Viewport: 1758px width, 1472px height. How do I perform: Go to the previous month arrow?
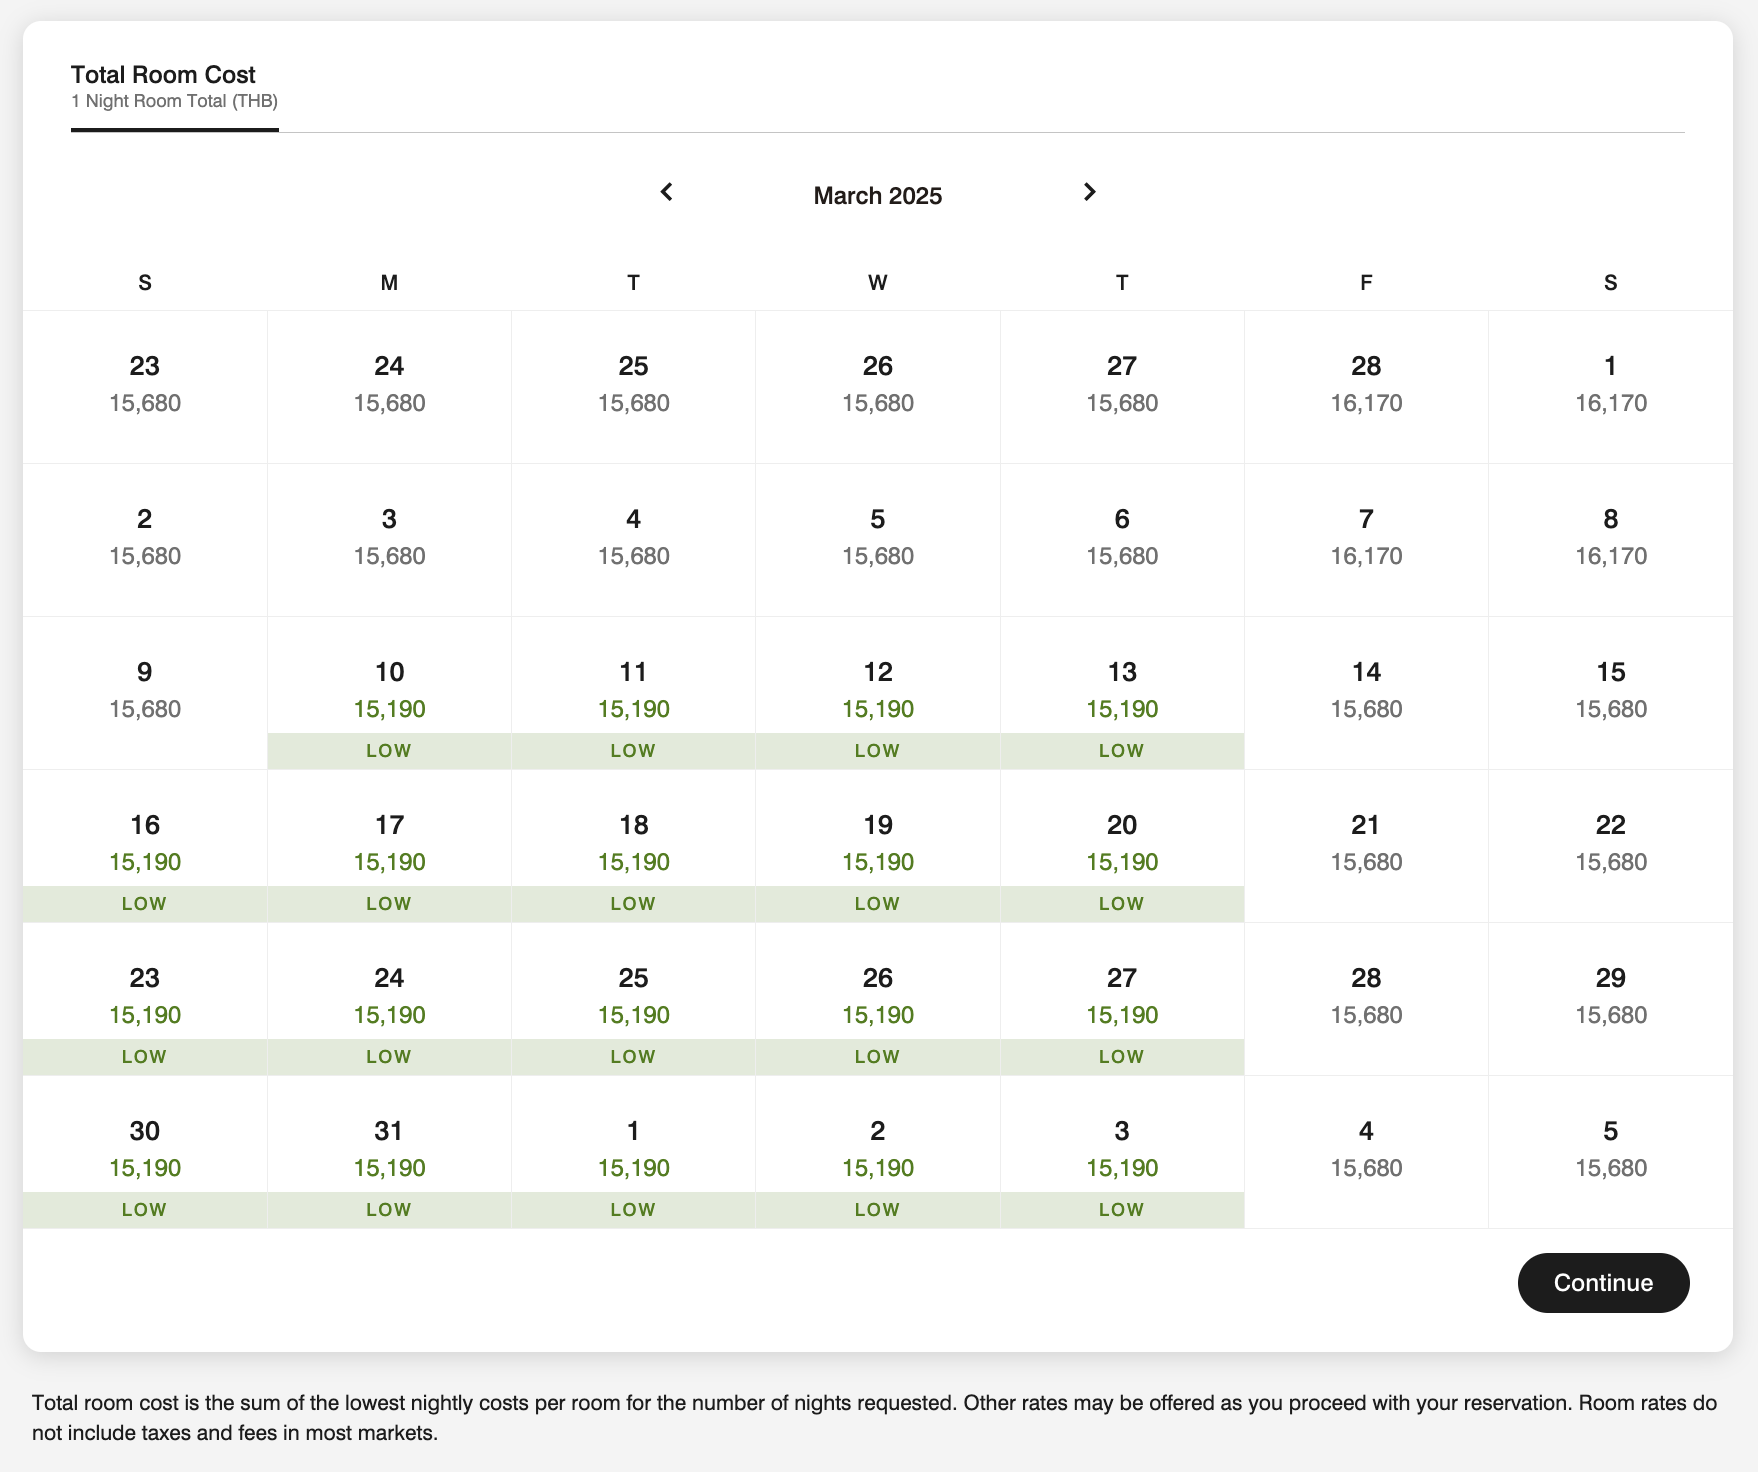click(667, 192)
